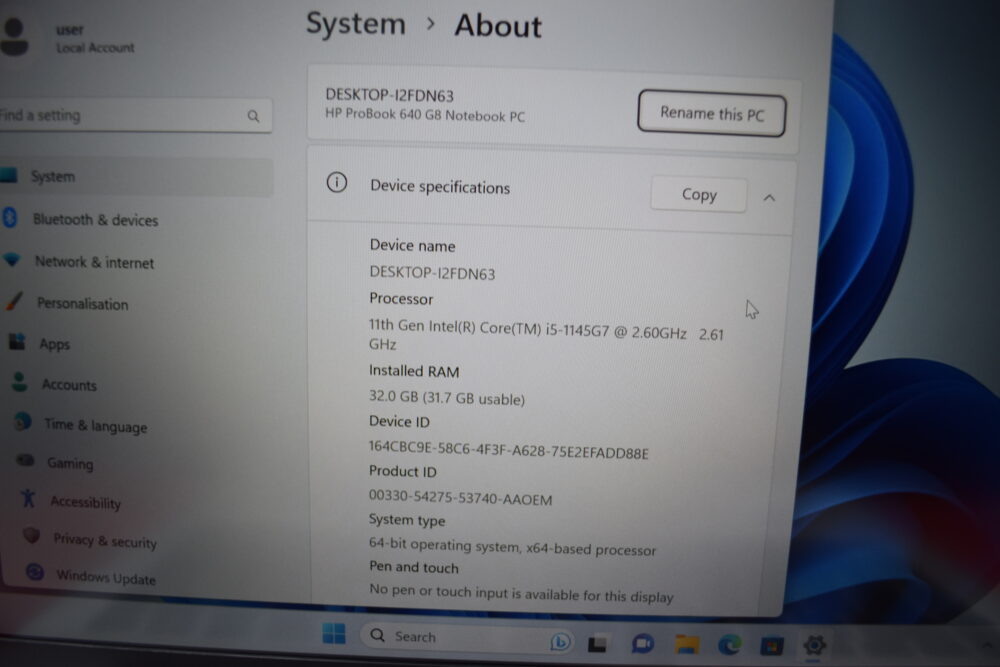The height and width of the screenshot is (667, 1000).
Task: Click the No pen or touch input text
Action: point(521,594)
